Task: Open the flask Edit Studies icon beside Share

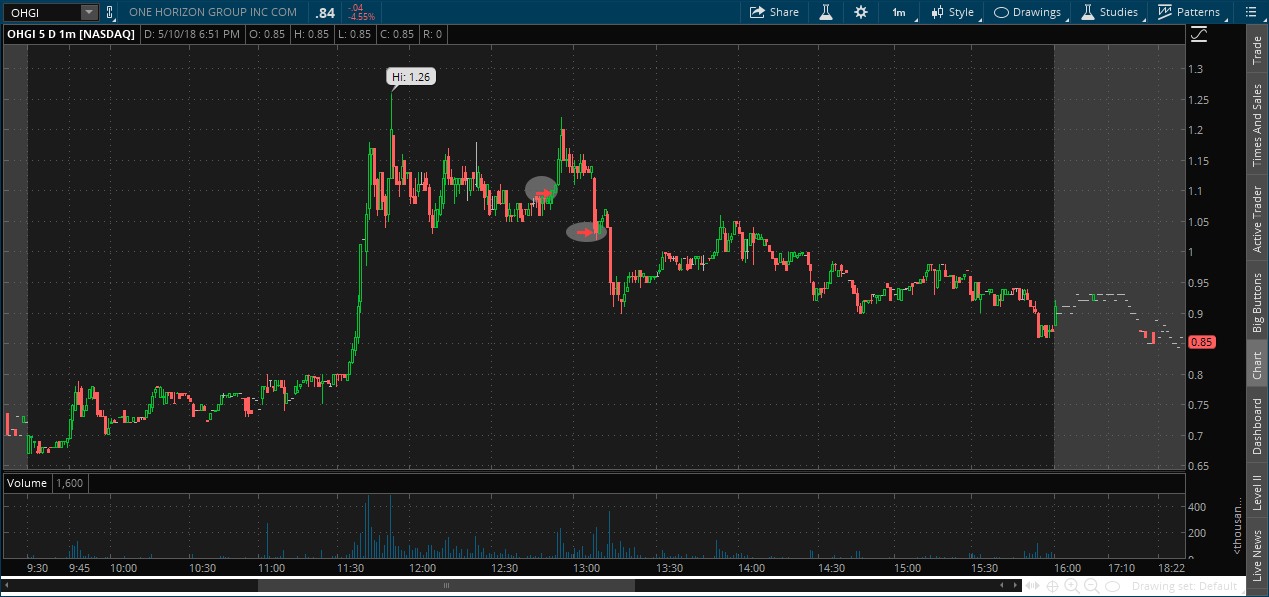Action: point(826,12)
